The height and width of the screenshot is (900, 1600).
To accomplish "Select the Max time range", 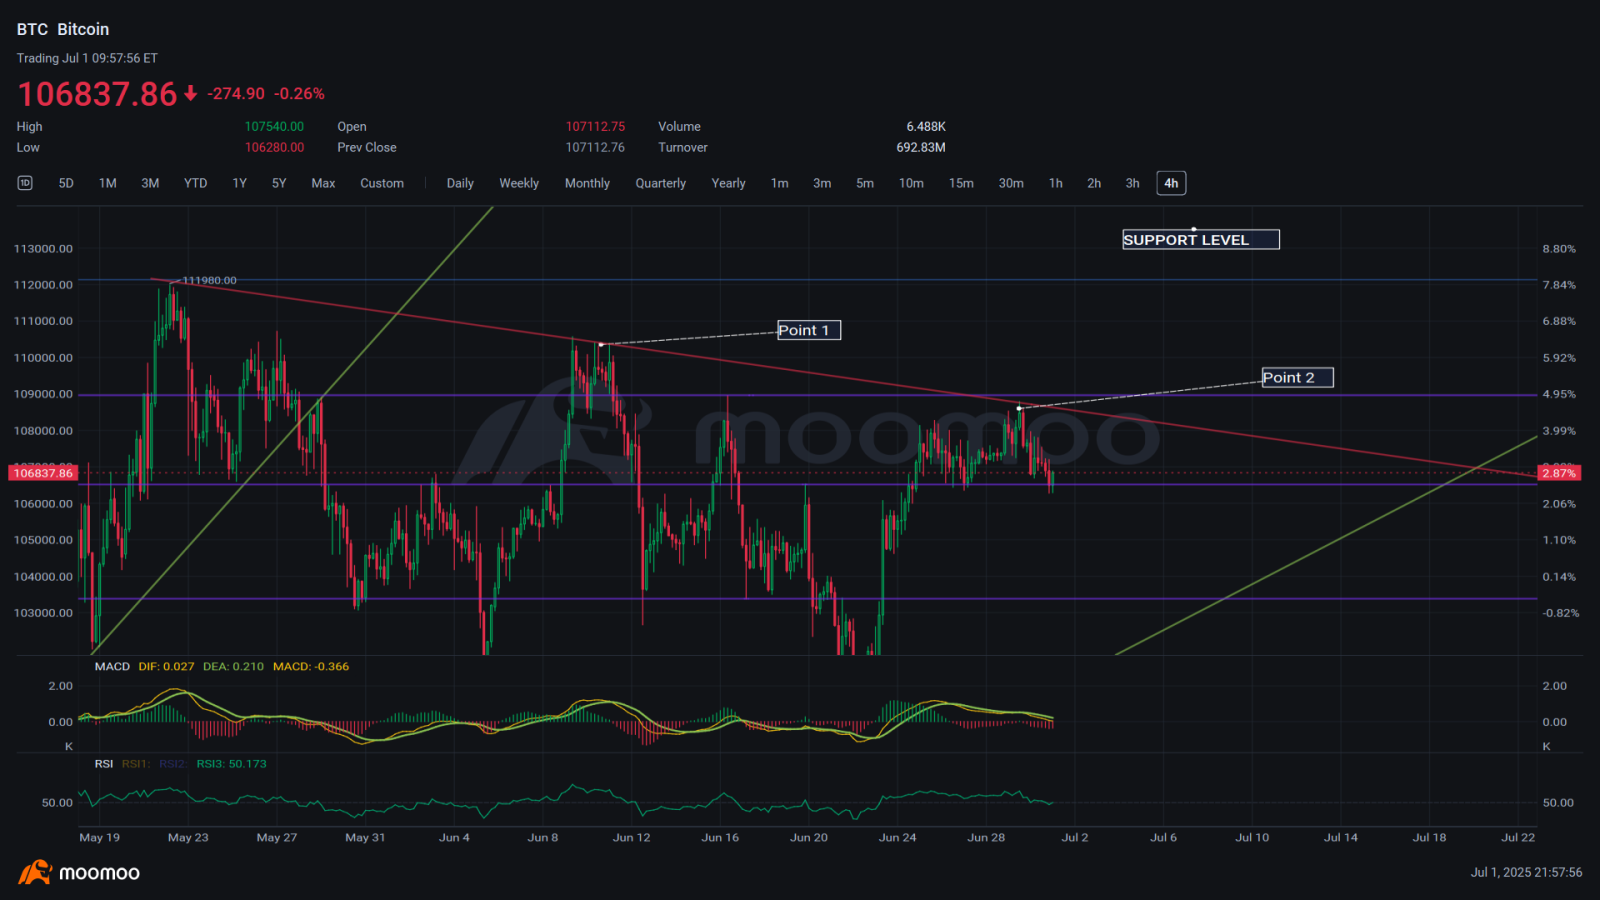I will click(x=322, y=183).
